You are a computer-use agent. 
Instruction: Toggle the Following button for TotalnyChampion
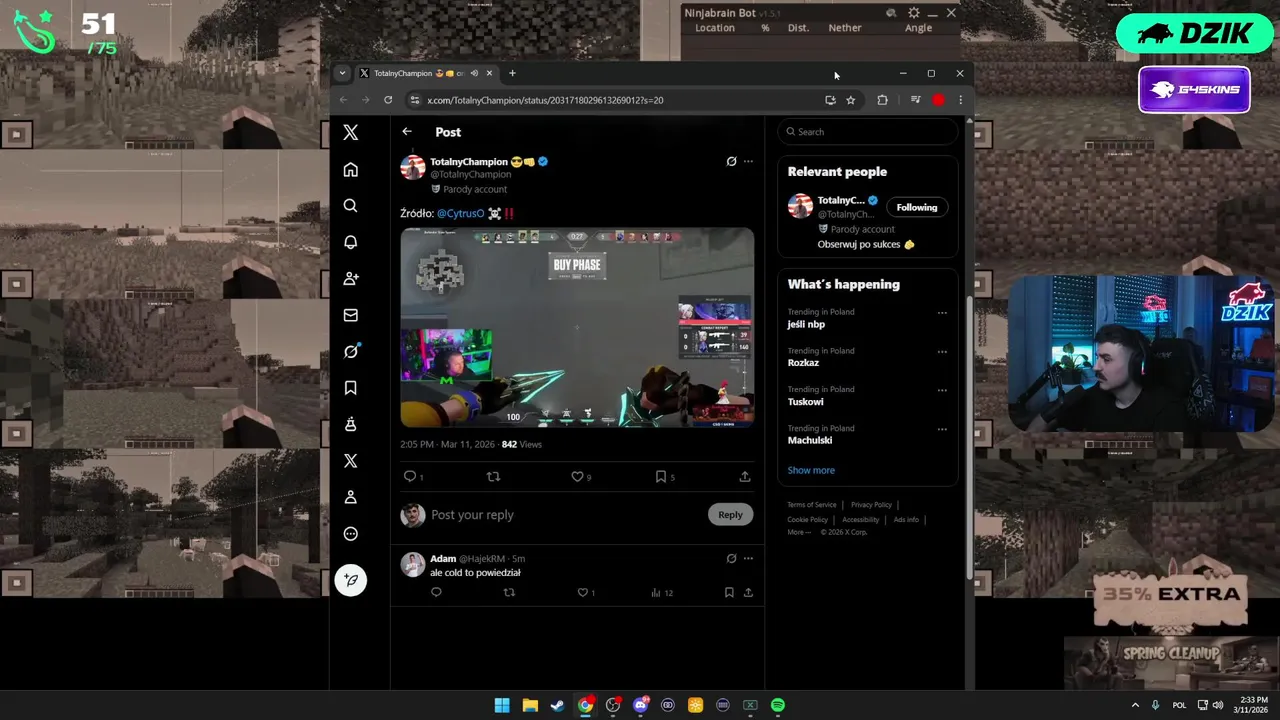917,207
